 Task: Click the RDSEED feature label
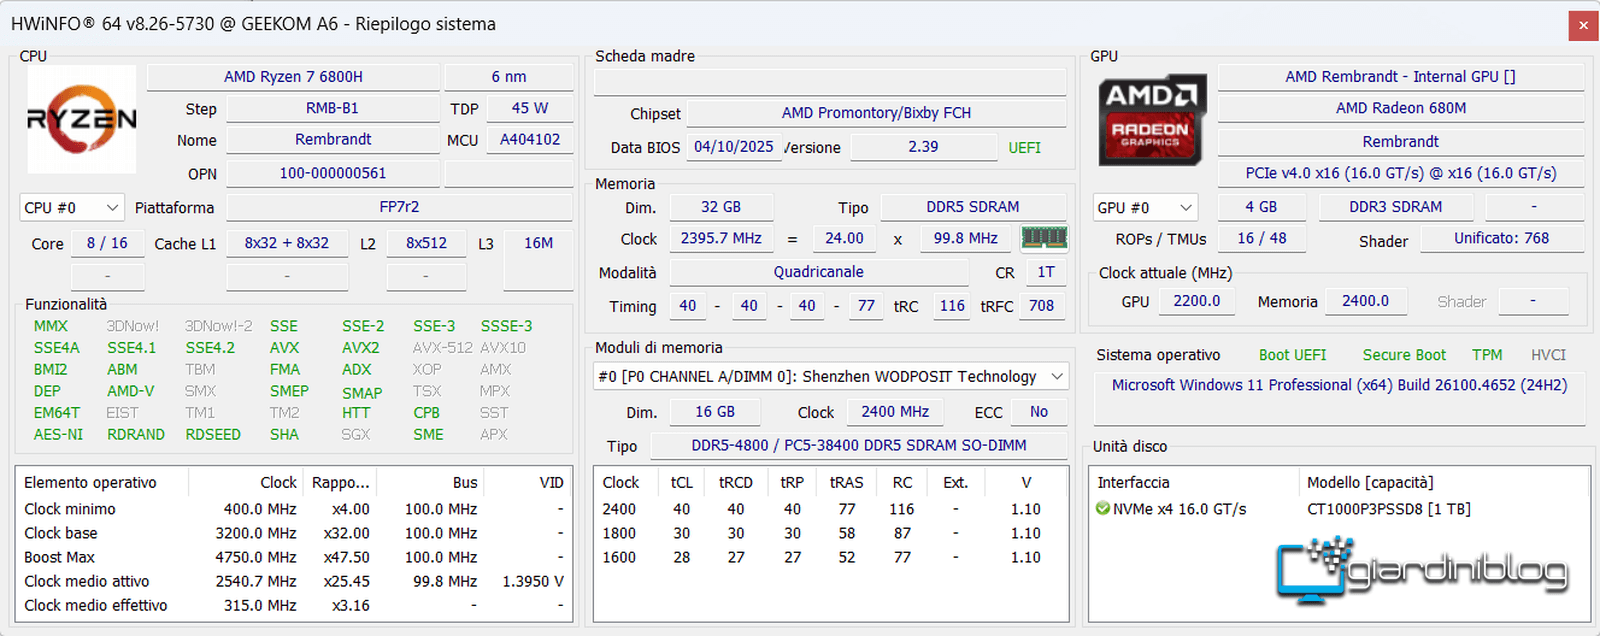[213, 435]
